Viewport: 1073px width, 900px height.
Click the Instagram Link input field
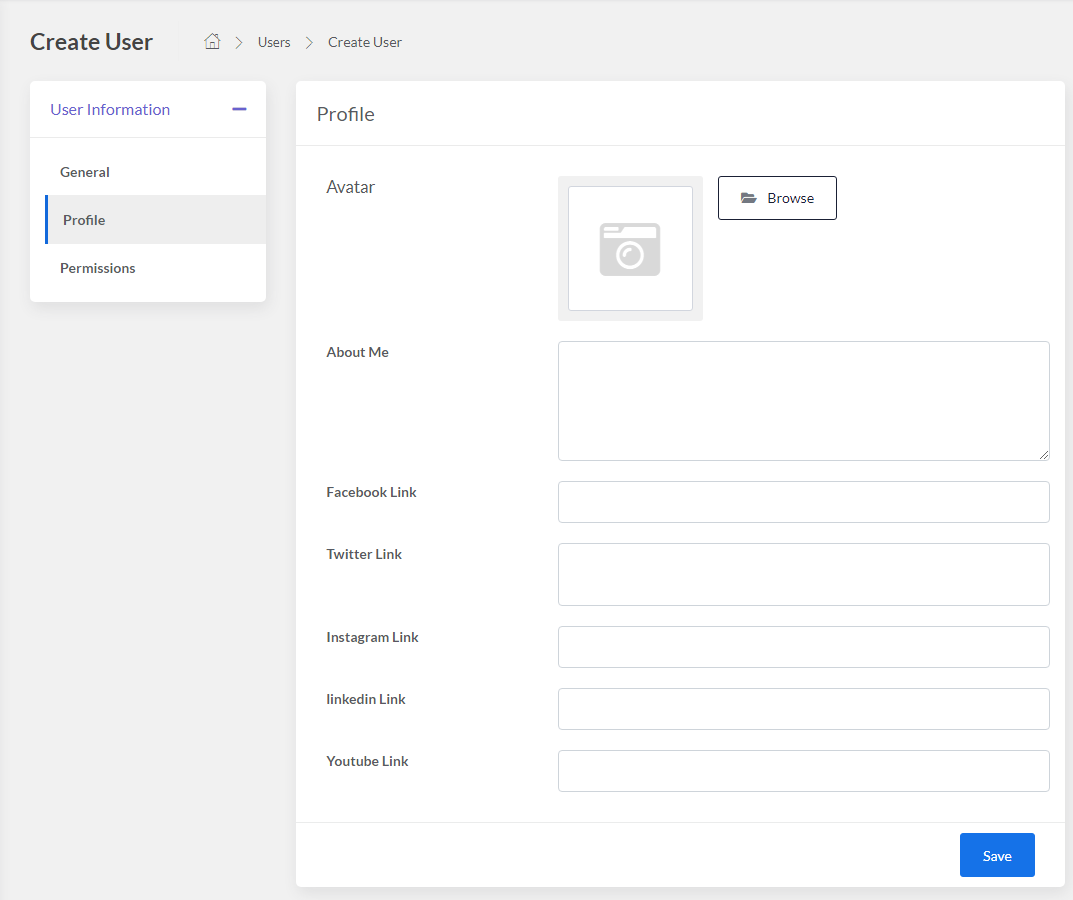pyautogui.click(x=803, y=647)
